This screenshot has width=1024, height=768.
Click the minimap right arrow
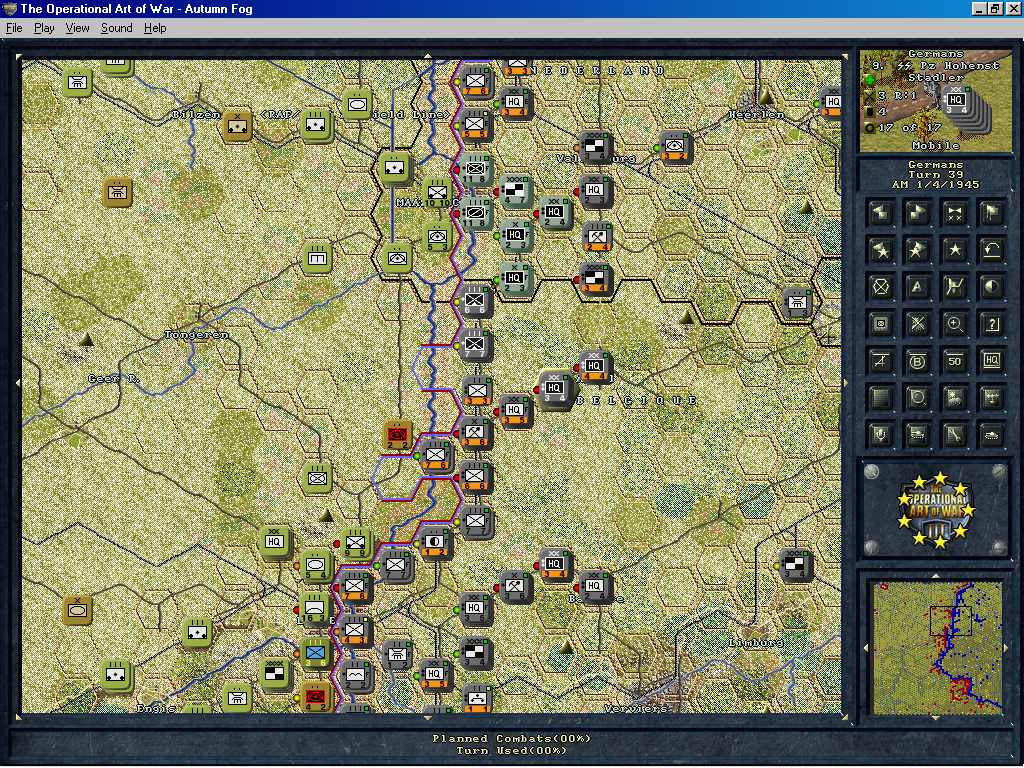(1006, 648)
